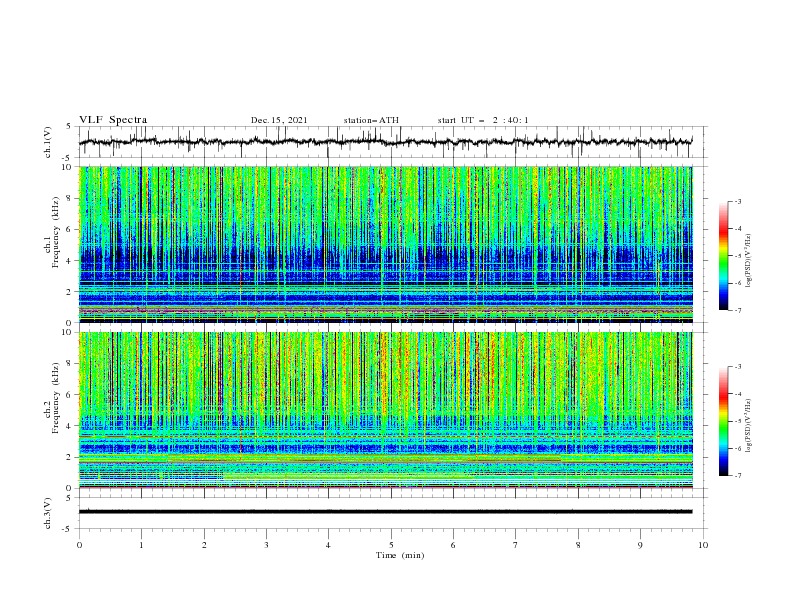Click the time axis tick label '0'
This screenshot has height=612, width=792.
[79, 545]
